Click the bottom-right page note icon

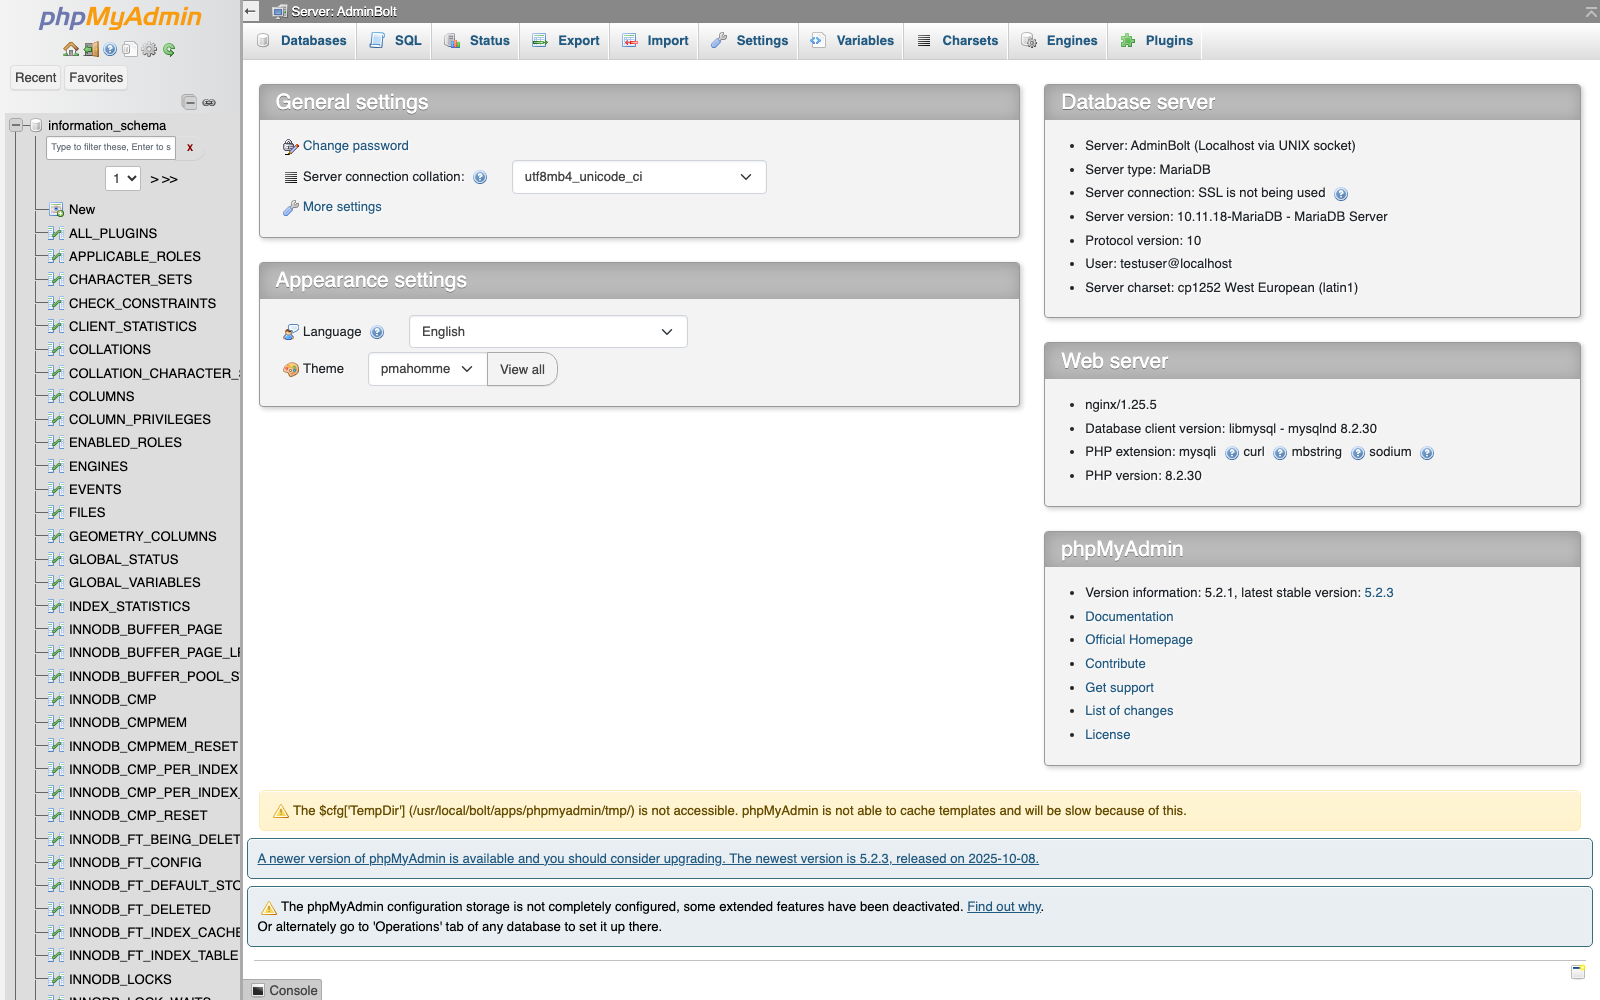[x=1578, y=972]
